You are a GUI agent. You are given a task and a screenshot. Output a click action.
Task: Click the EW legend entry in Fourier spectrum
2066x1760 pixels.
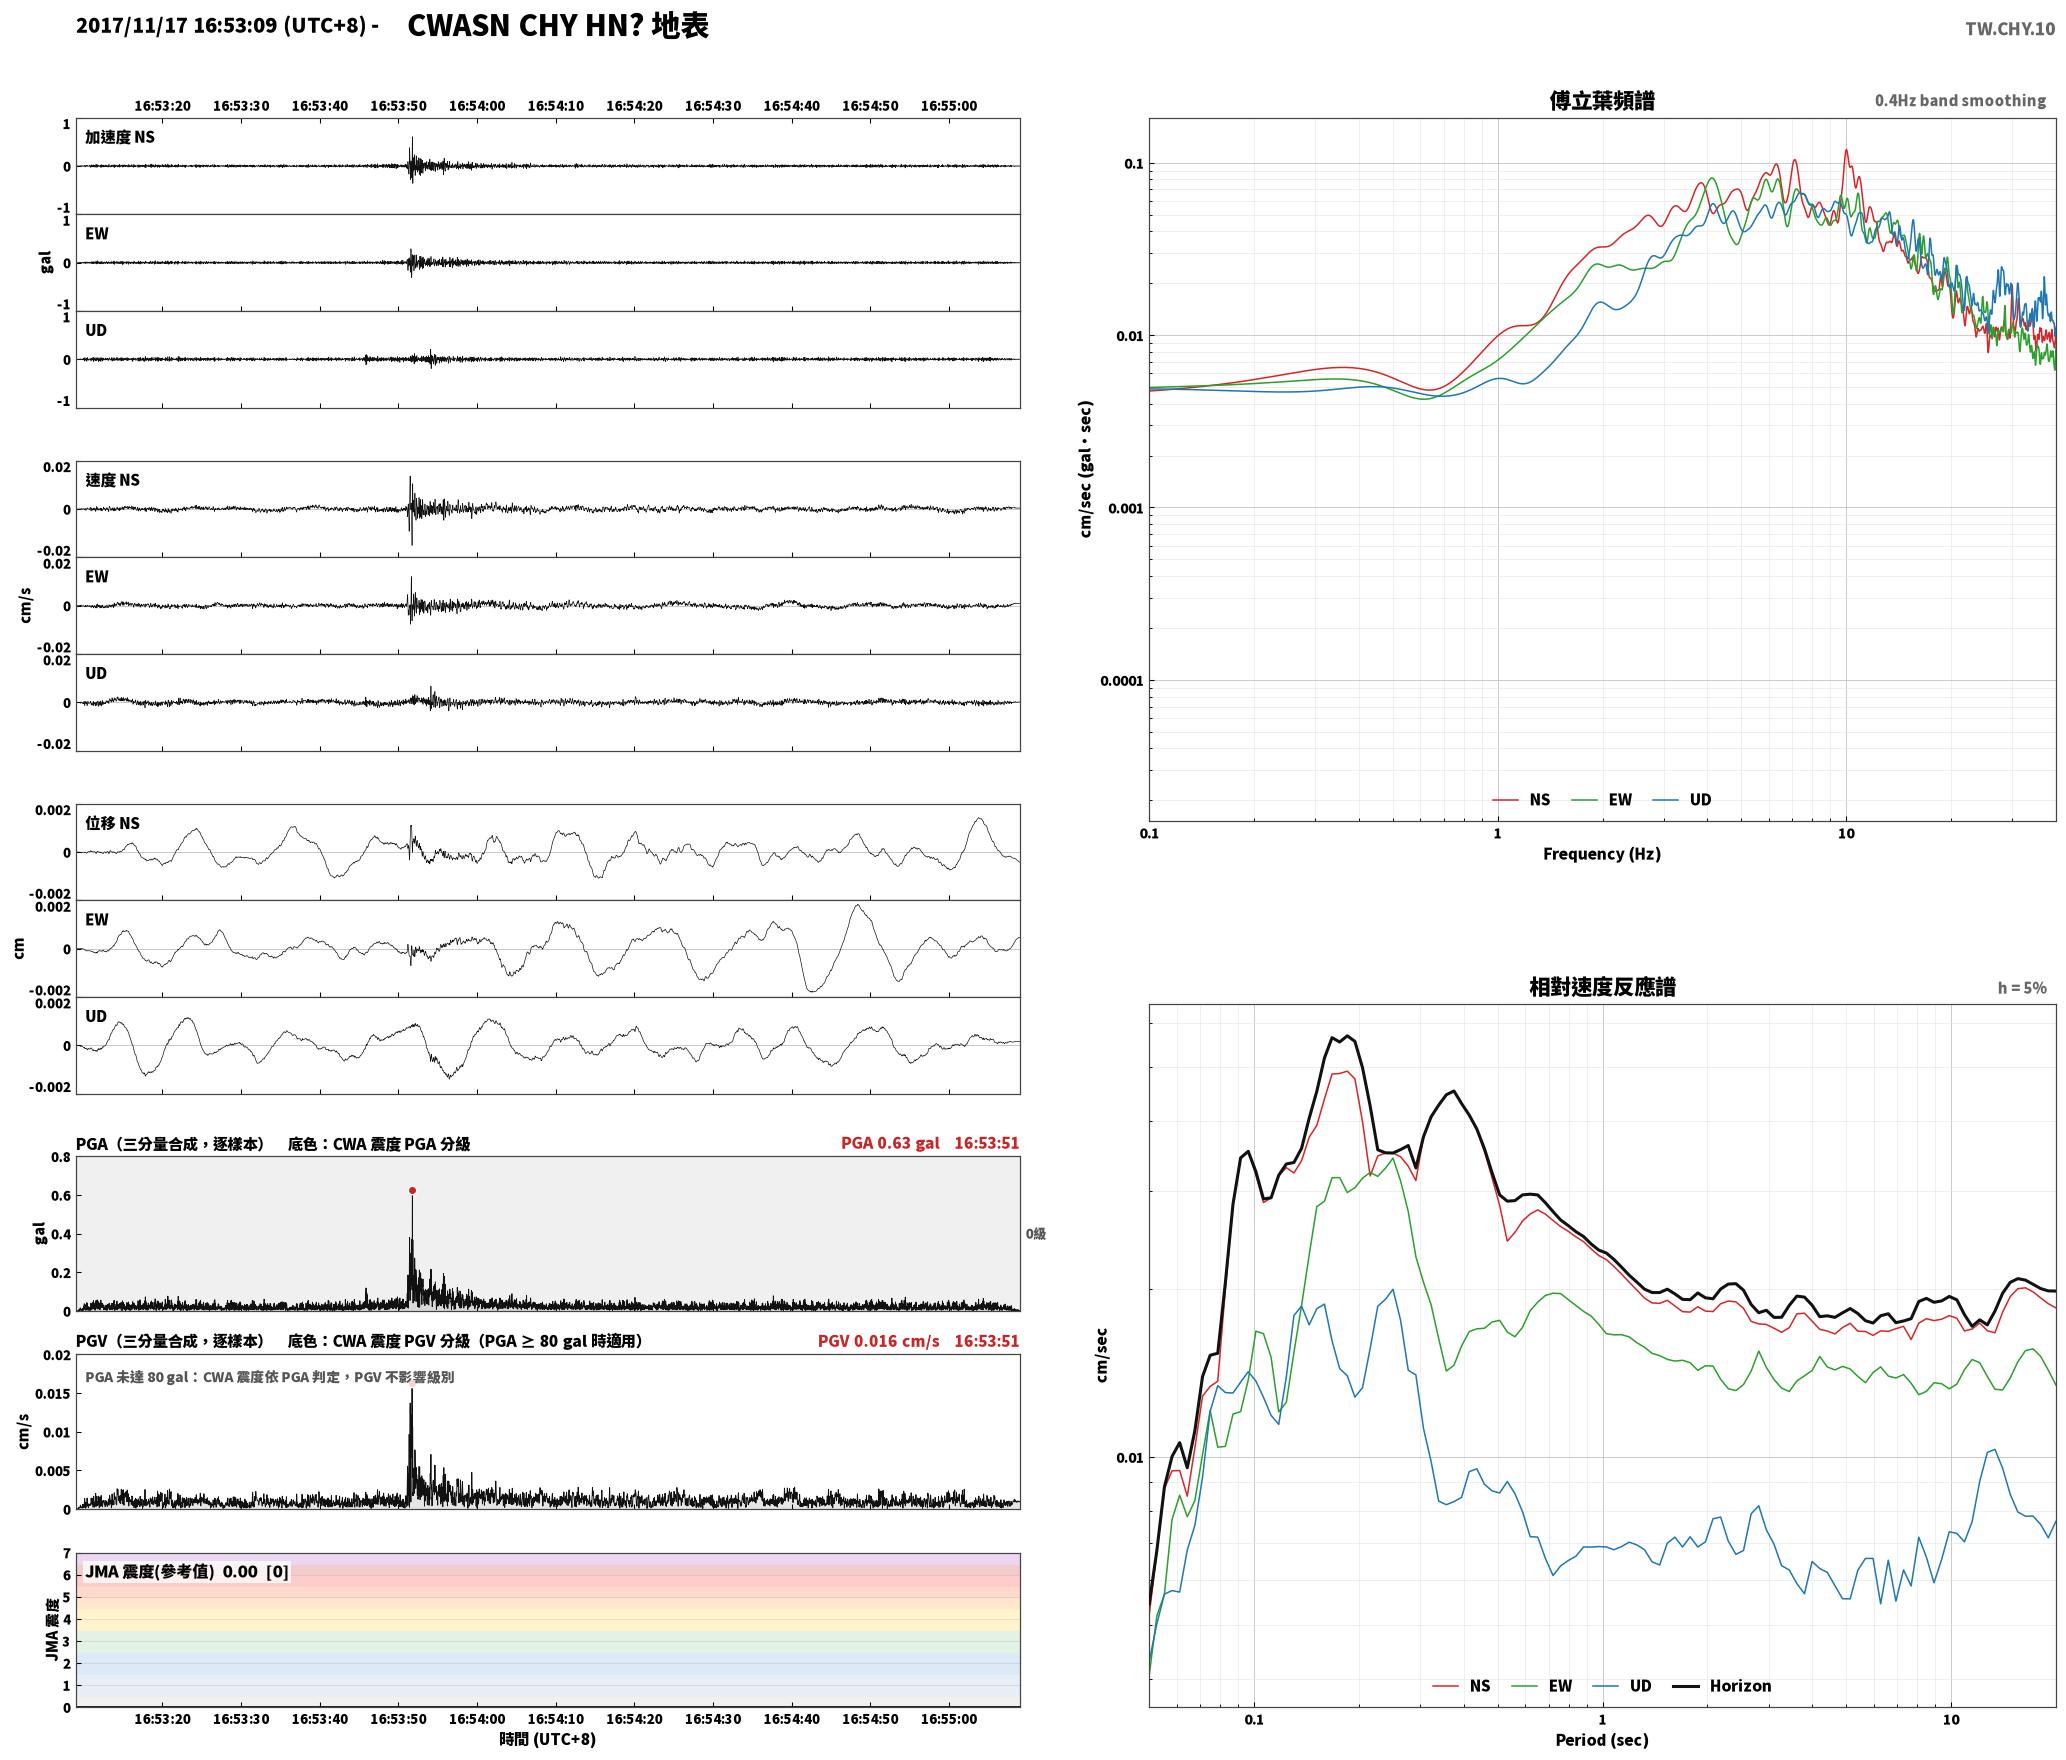(x=1602, y=800)
